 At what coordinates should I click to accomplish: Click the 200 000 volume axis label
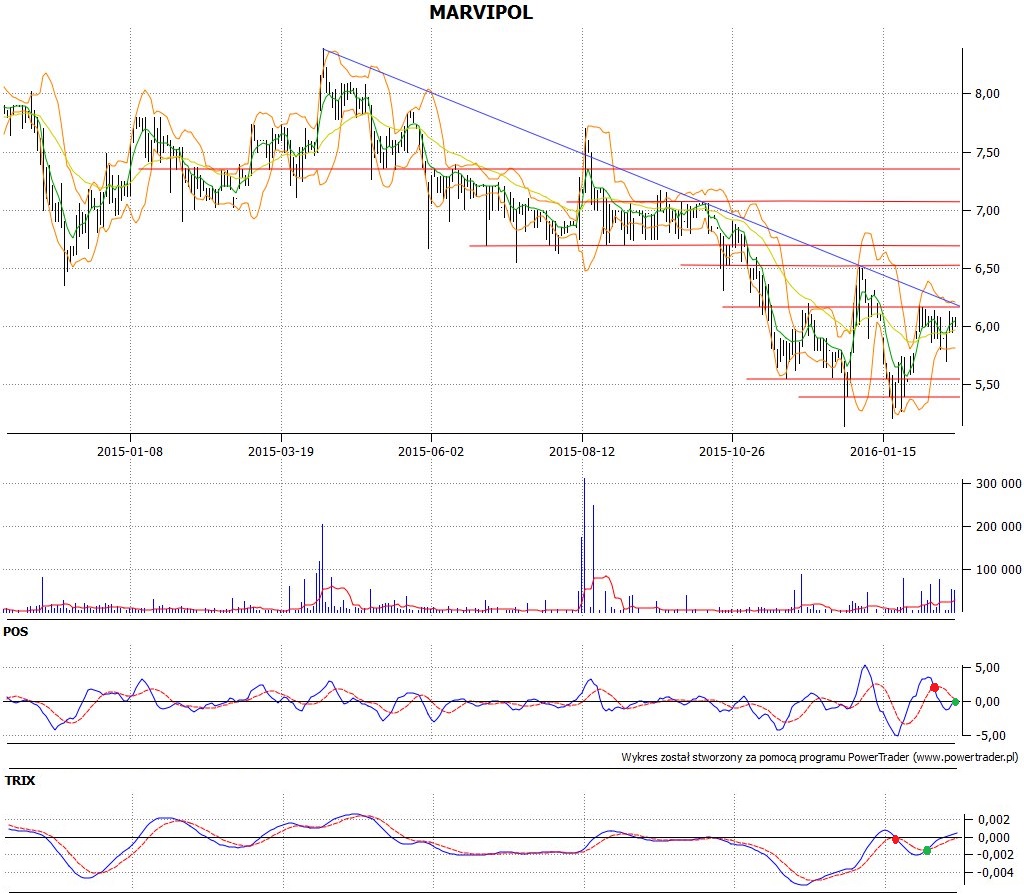pos(999,526)
